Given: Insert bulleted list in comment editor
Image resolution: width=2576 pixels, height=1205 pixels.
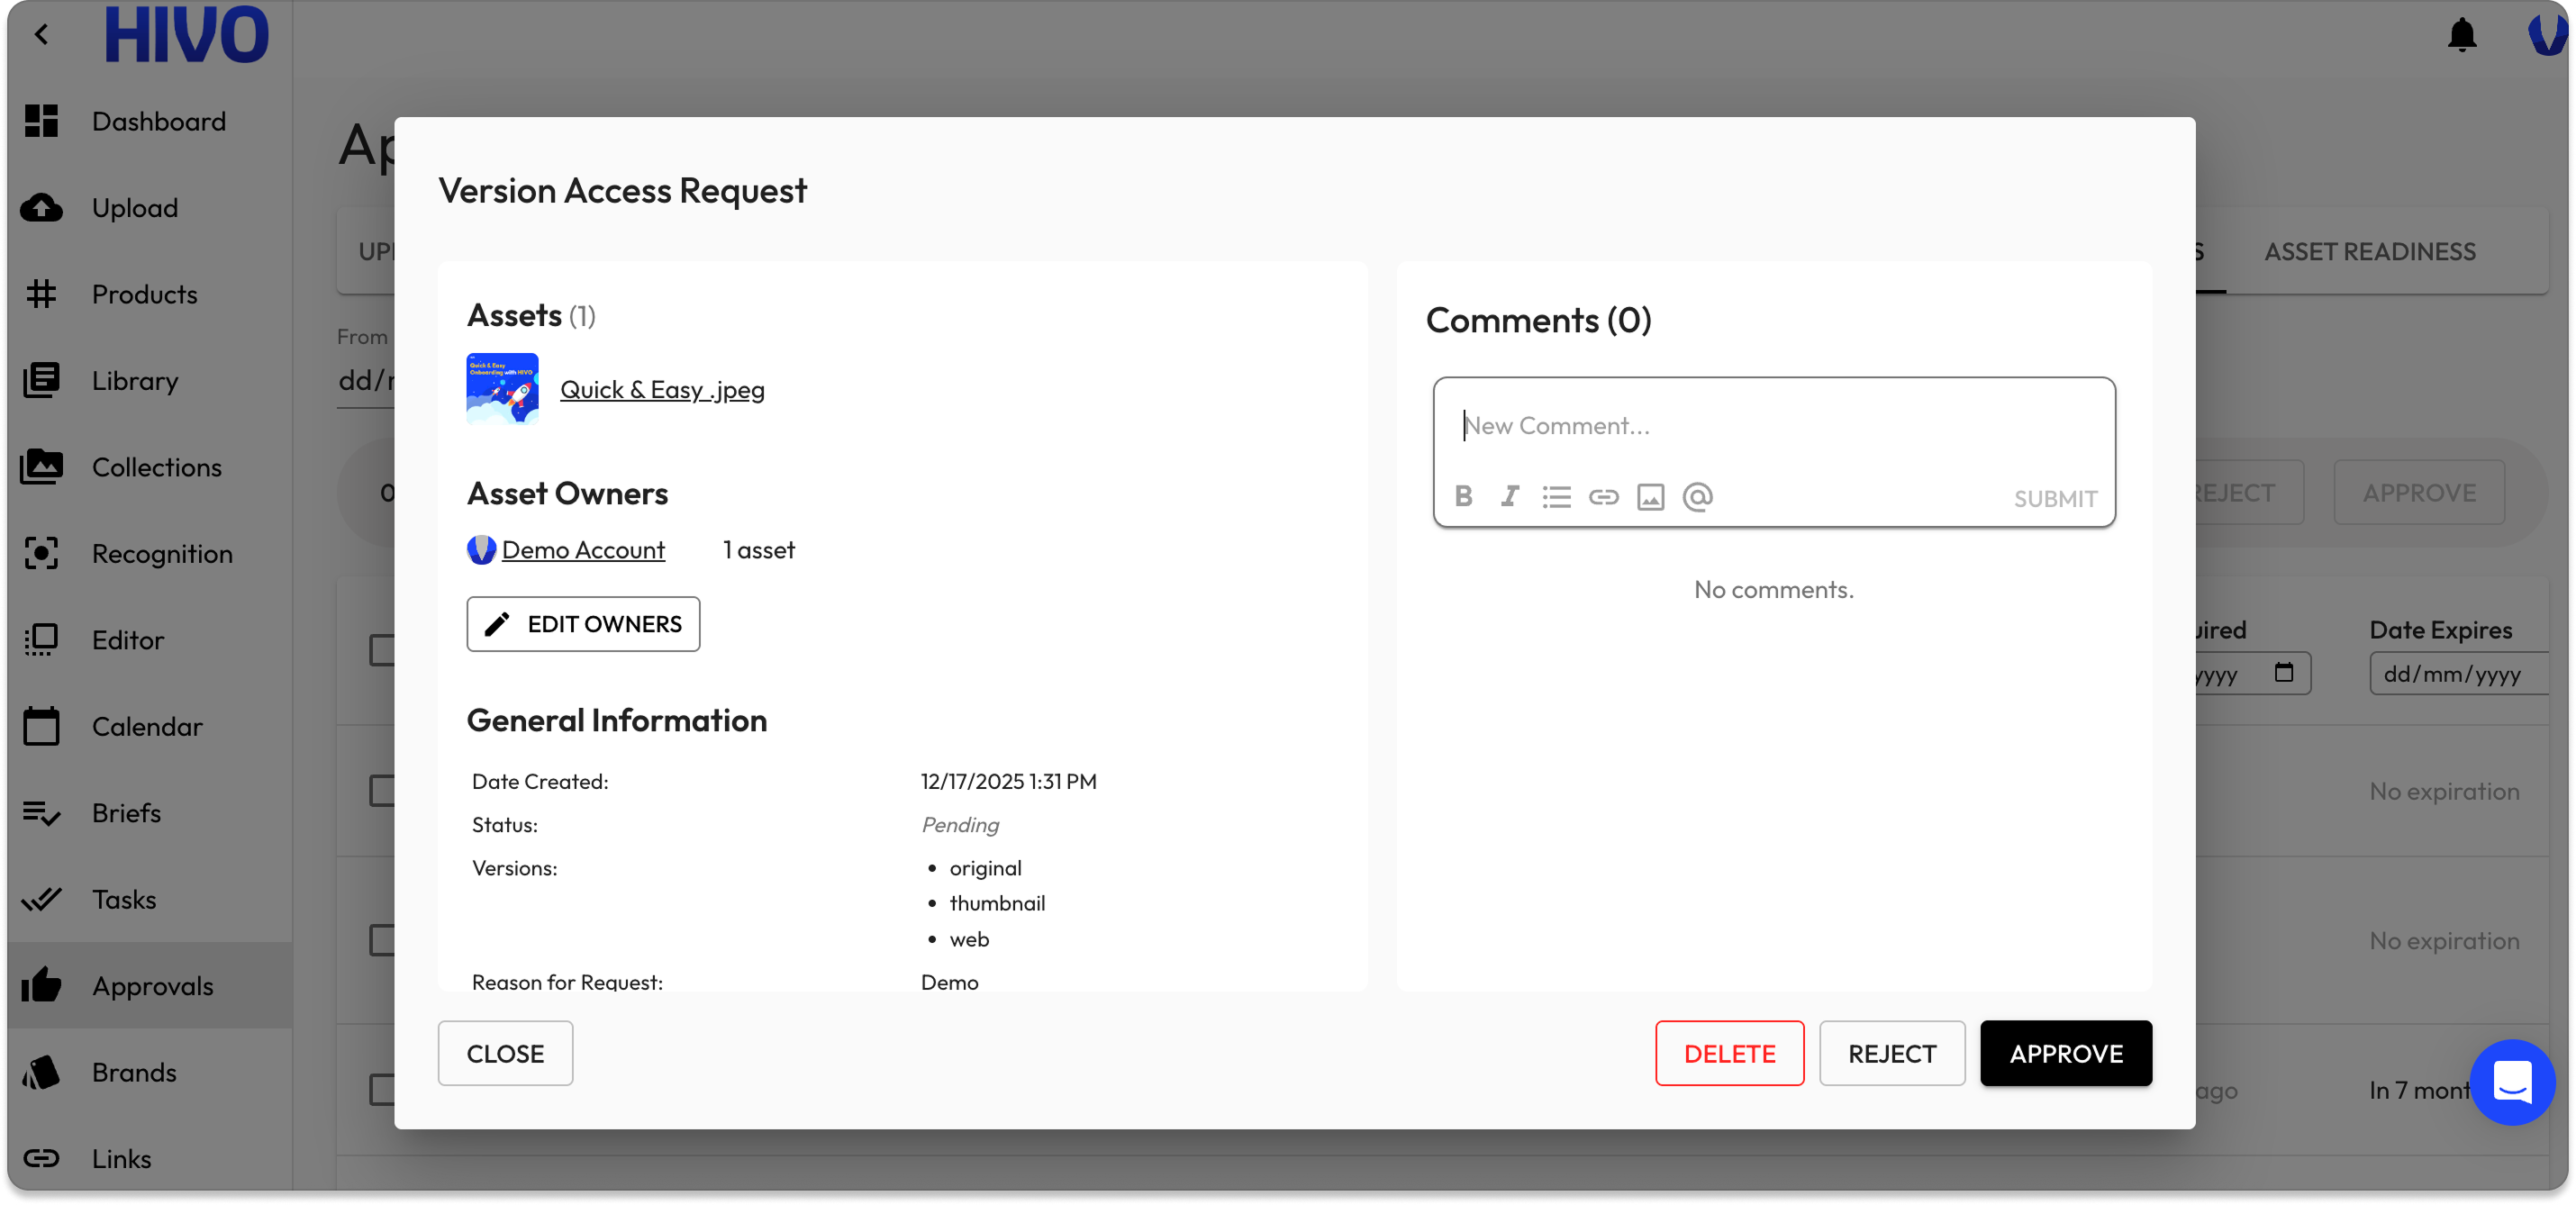Looking at the screenshot, I should click(1556, 496).
